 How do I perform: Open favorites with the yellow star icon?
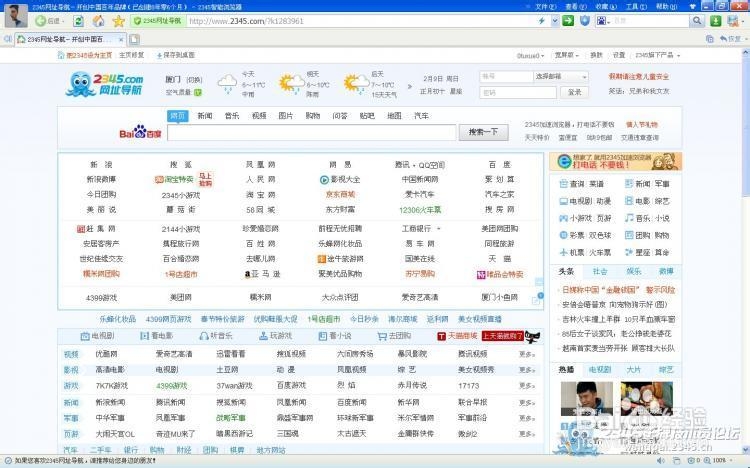(x=118, y=21)
